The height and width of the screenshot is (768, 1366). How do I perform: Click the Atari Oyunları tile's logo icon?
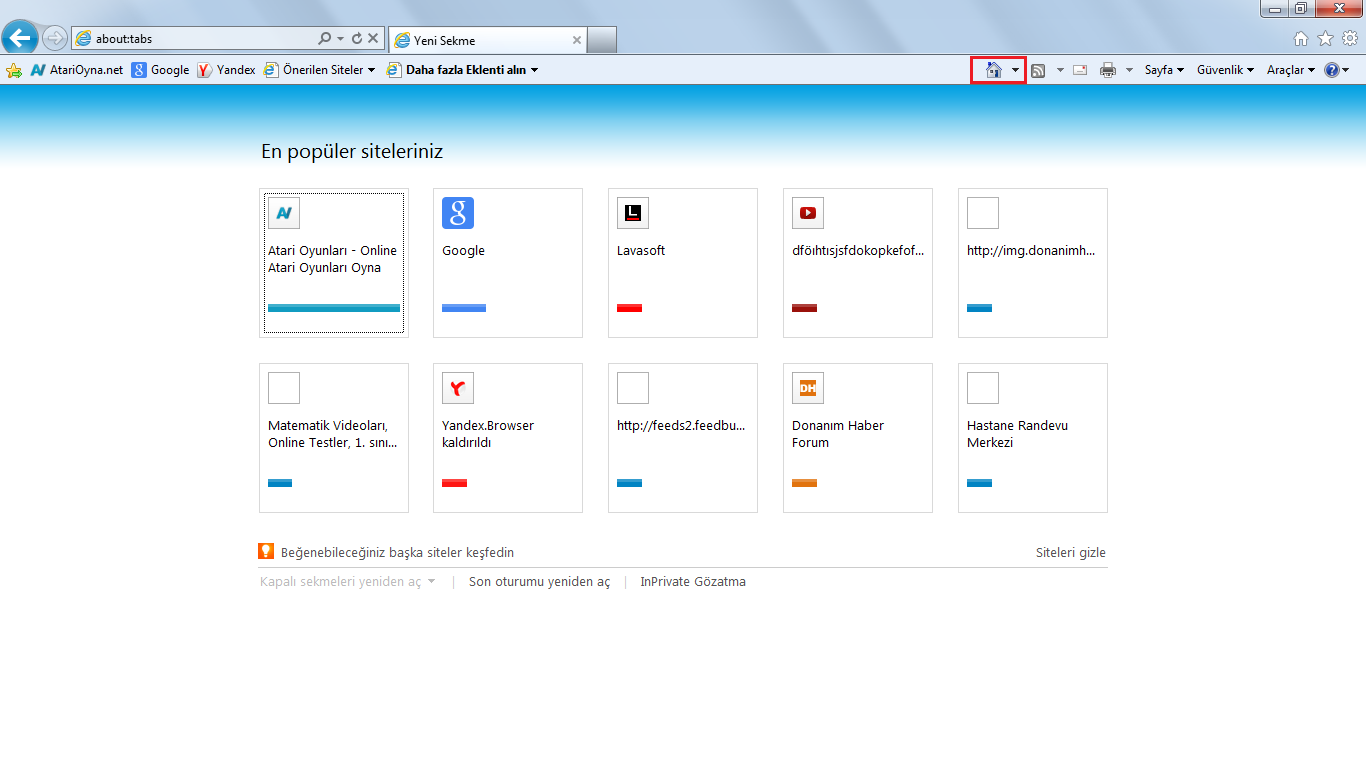point(284,213)
